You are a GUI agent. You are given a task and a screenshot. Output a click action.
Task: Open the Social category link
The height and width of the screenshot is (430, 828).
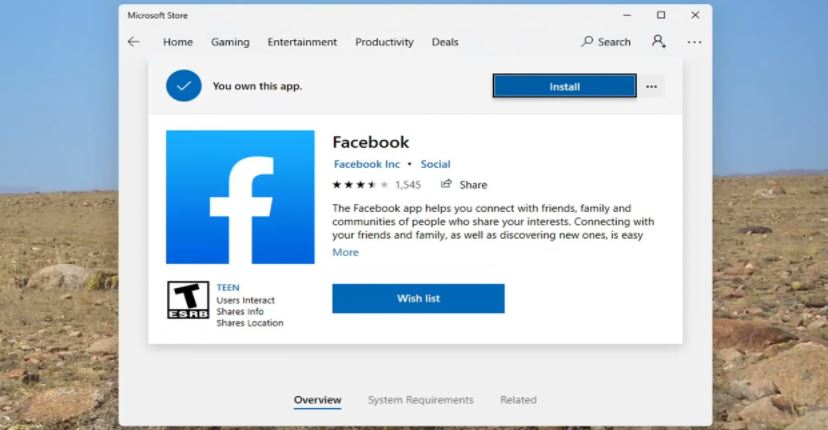click(435, 164)
